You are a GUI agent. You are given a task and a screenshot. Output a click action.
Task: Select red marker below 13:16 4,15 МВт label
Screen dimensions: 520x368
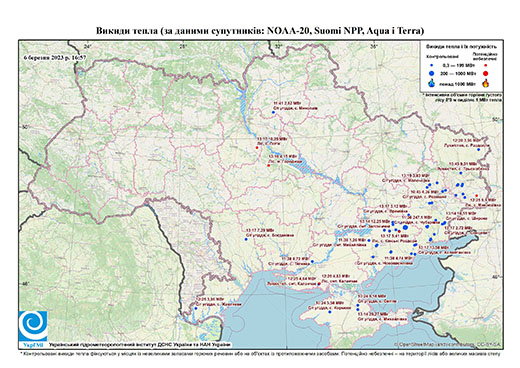click(269, 165)
